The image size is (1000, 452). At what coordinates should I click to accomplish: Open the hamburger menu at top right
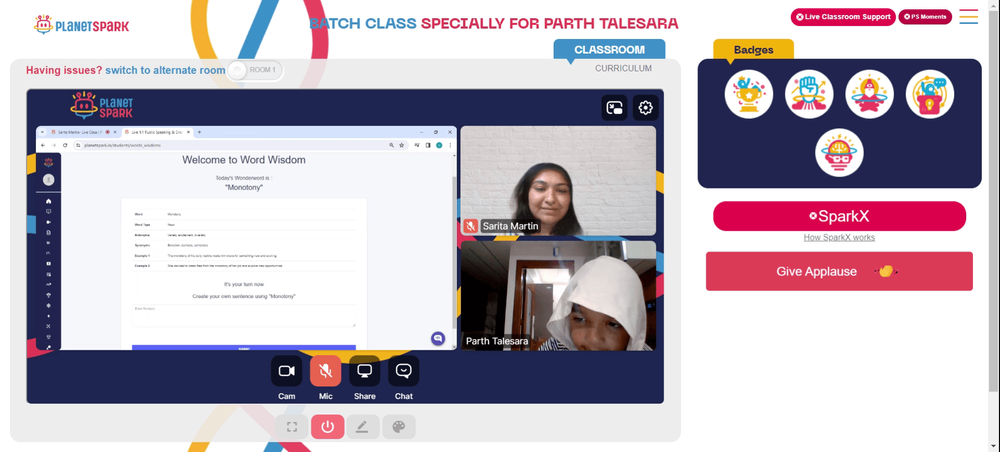coord(968,17)
